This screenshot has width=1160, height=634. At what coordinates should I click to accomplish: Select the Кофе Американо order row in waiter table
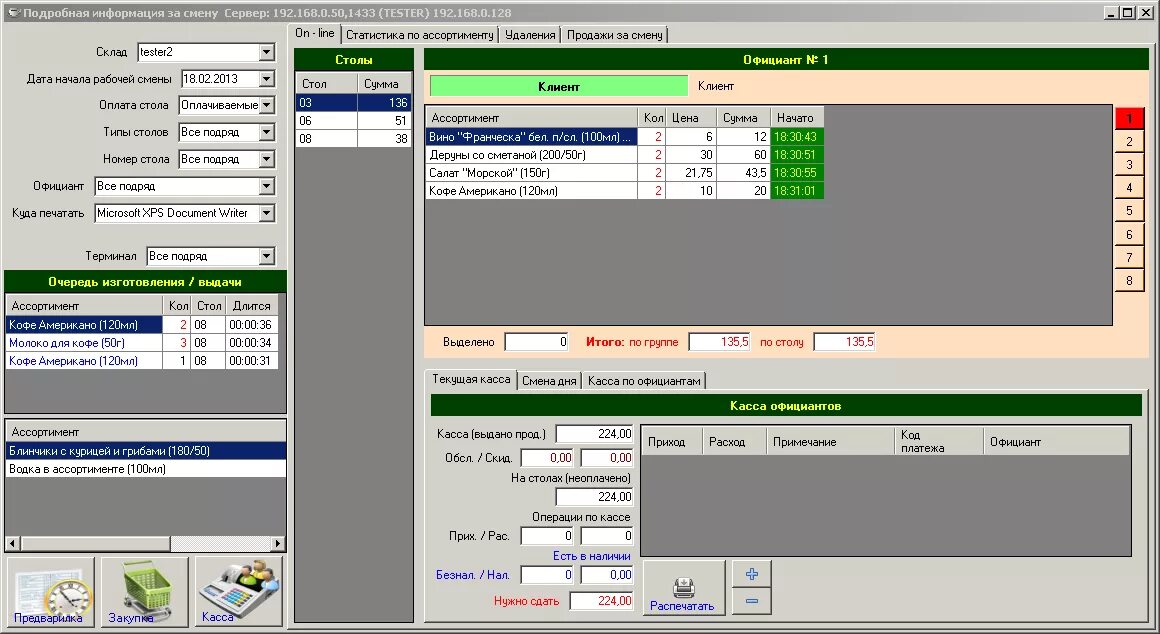(x=624, y=191)
